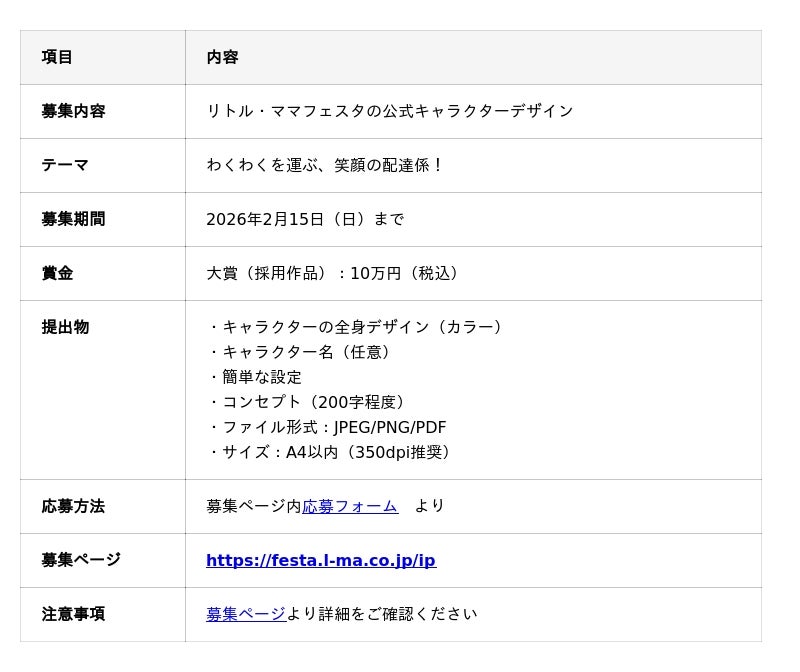Click the 募集期間 row label

[x=73, y=219]
